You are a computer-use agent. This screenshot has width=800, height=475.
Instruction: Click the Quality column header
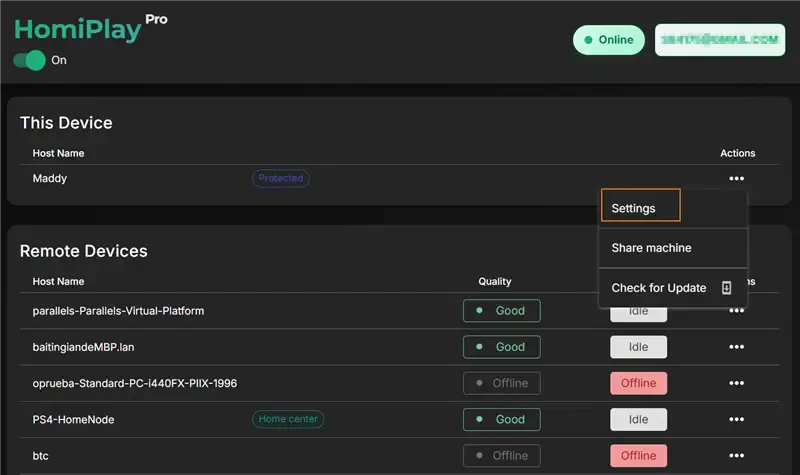point(494,281)
